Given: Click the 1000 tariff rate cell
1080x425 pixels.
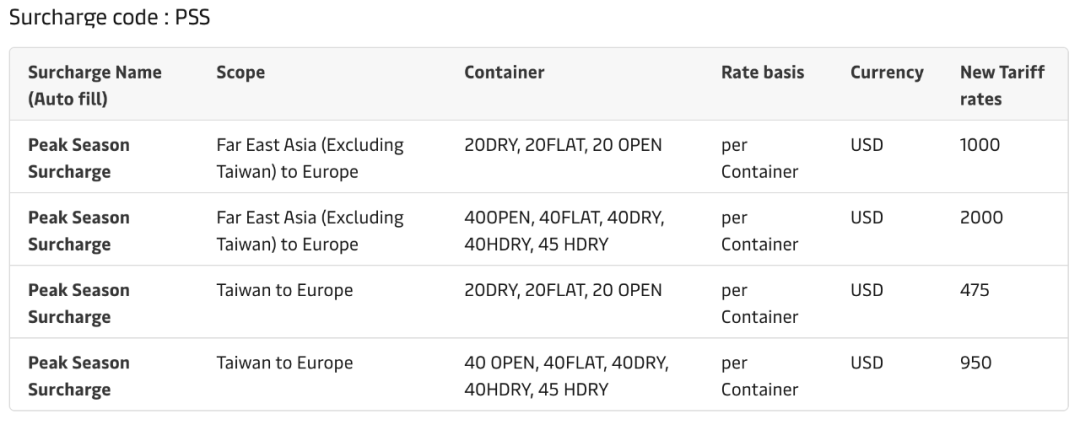Looking at the screenshot, I should coord(980,145).
